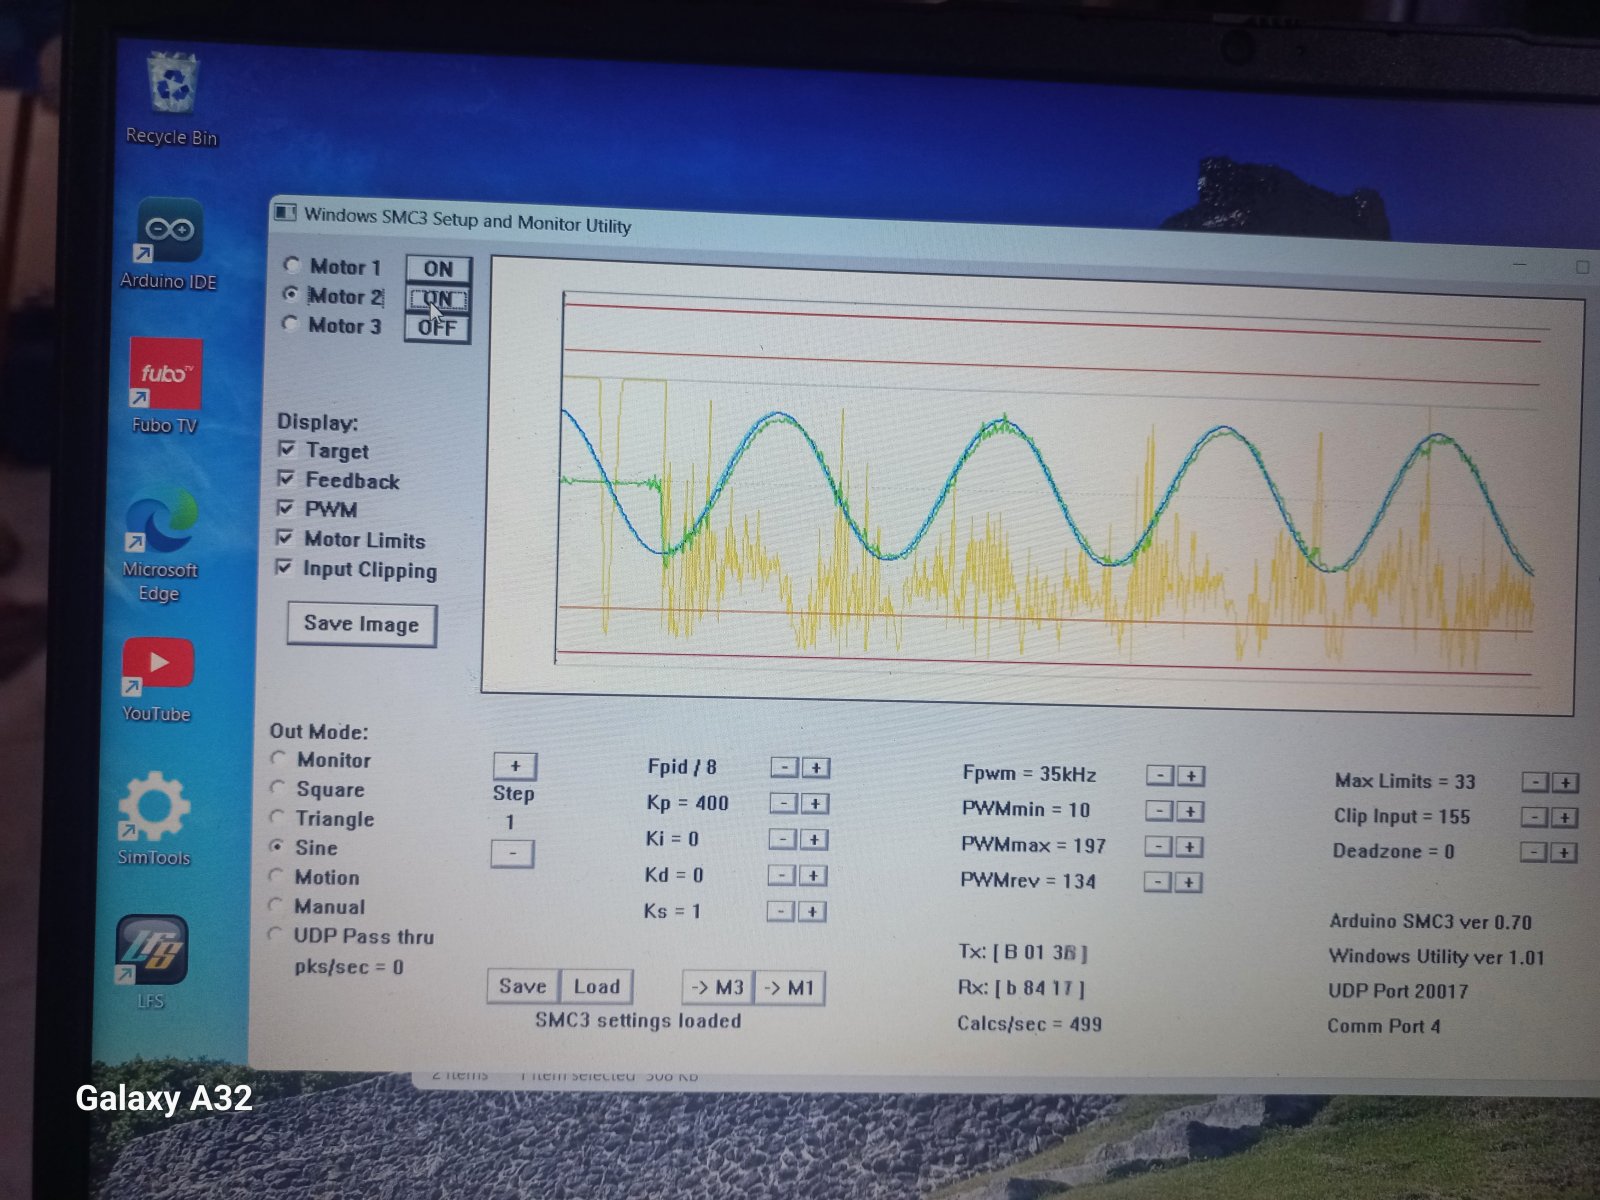Image resolution: width=1600 pixels, height=1200 pixels.
Task: Toggle the Motor 2 ON button
Action: (x=438, y=298)
